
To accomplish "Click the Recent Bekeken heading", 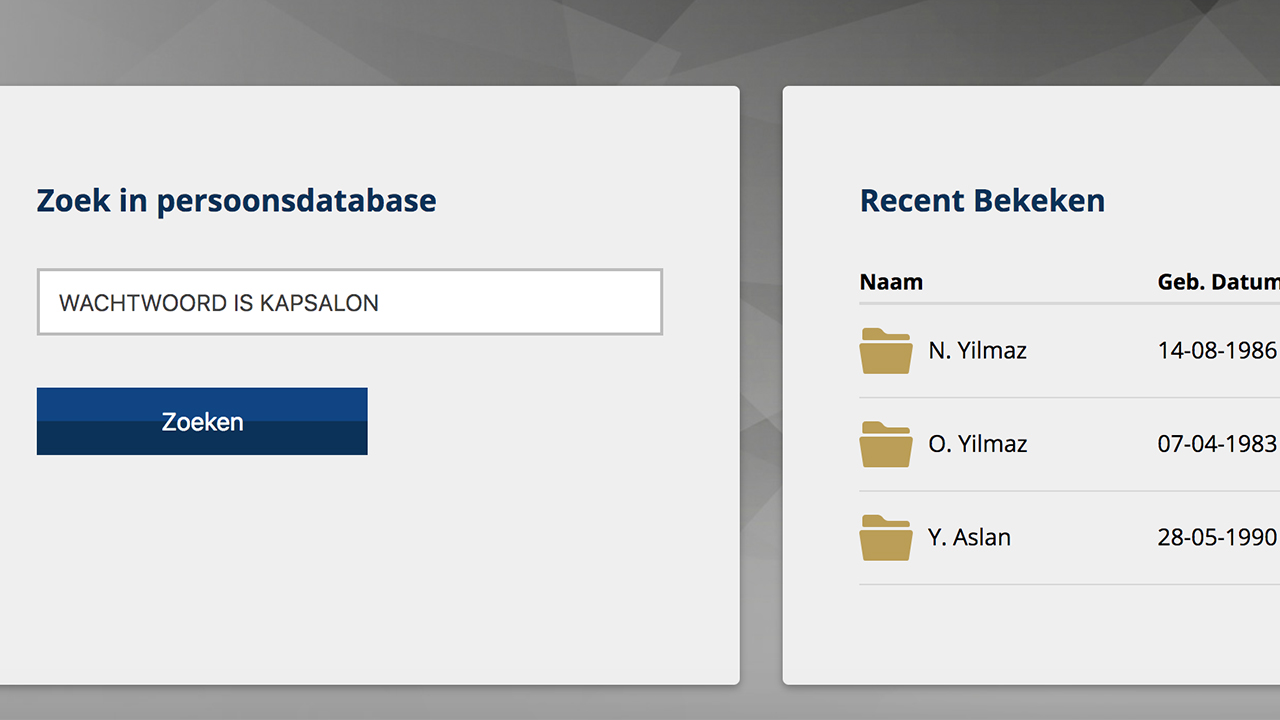I will (x=982, y=200).
